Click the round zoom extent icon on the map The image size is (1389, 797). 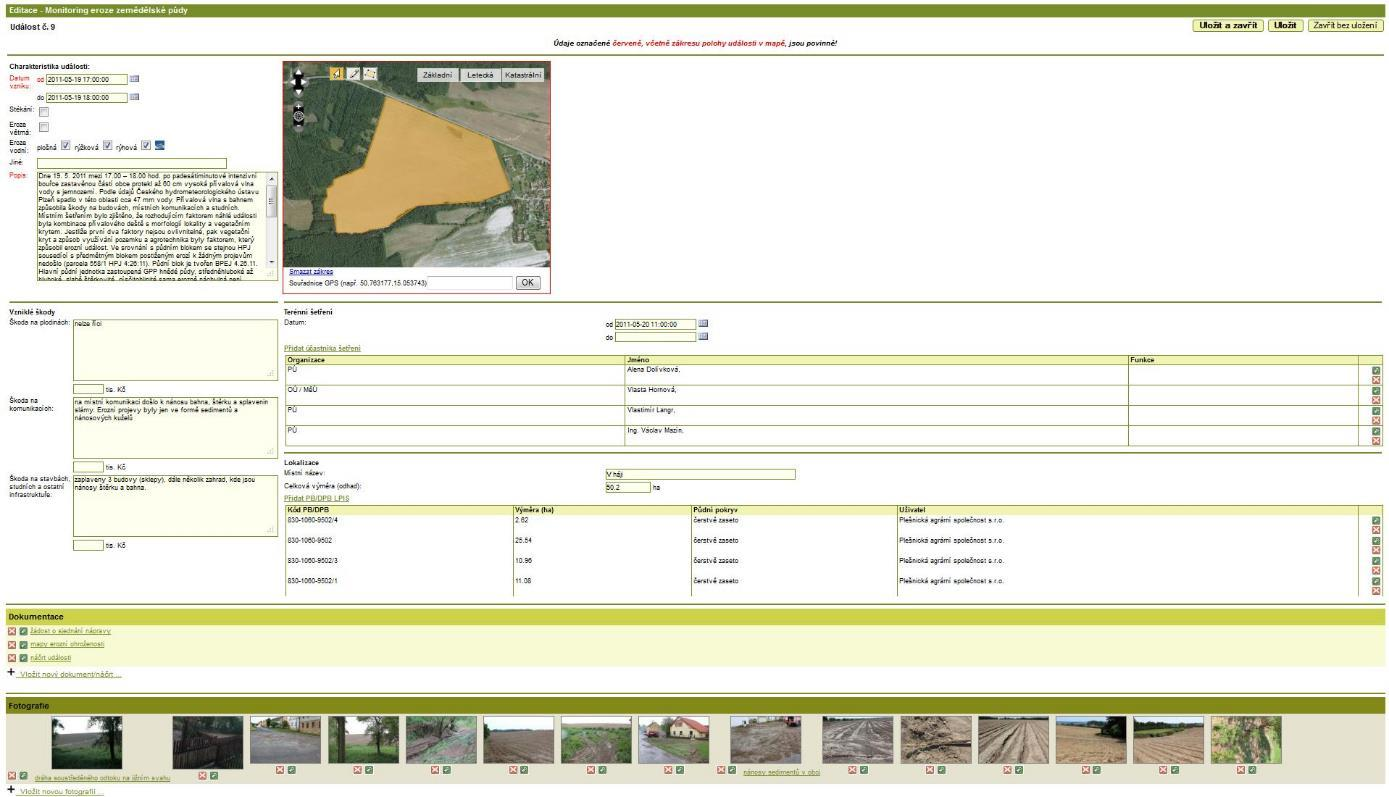(298, 117)
